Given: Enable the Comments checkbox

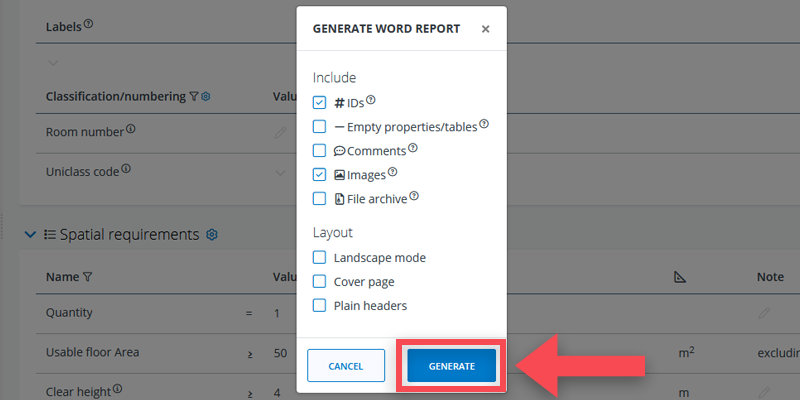Looking at the screenshot, I should pyautogui.click(x=319, y=151).
